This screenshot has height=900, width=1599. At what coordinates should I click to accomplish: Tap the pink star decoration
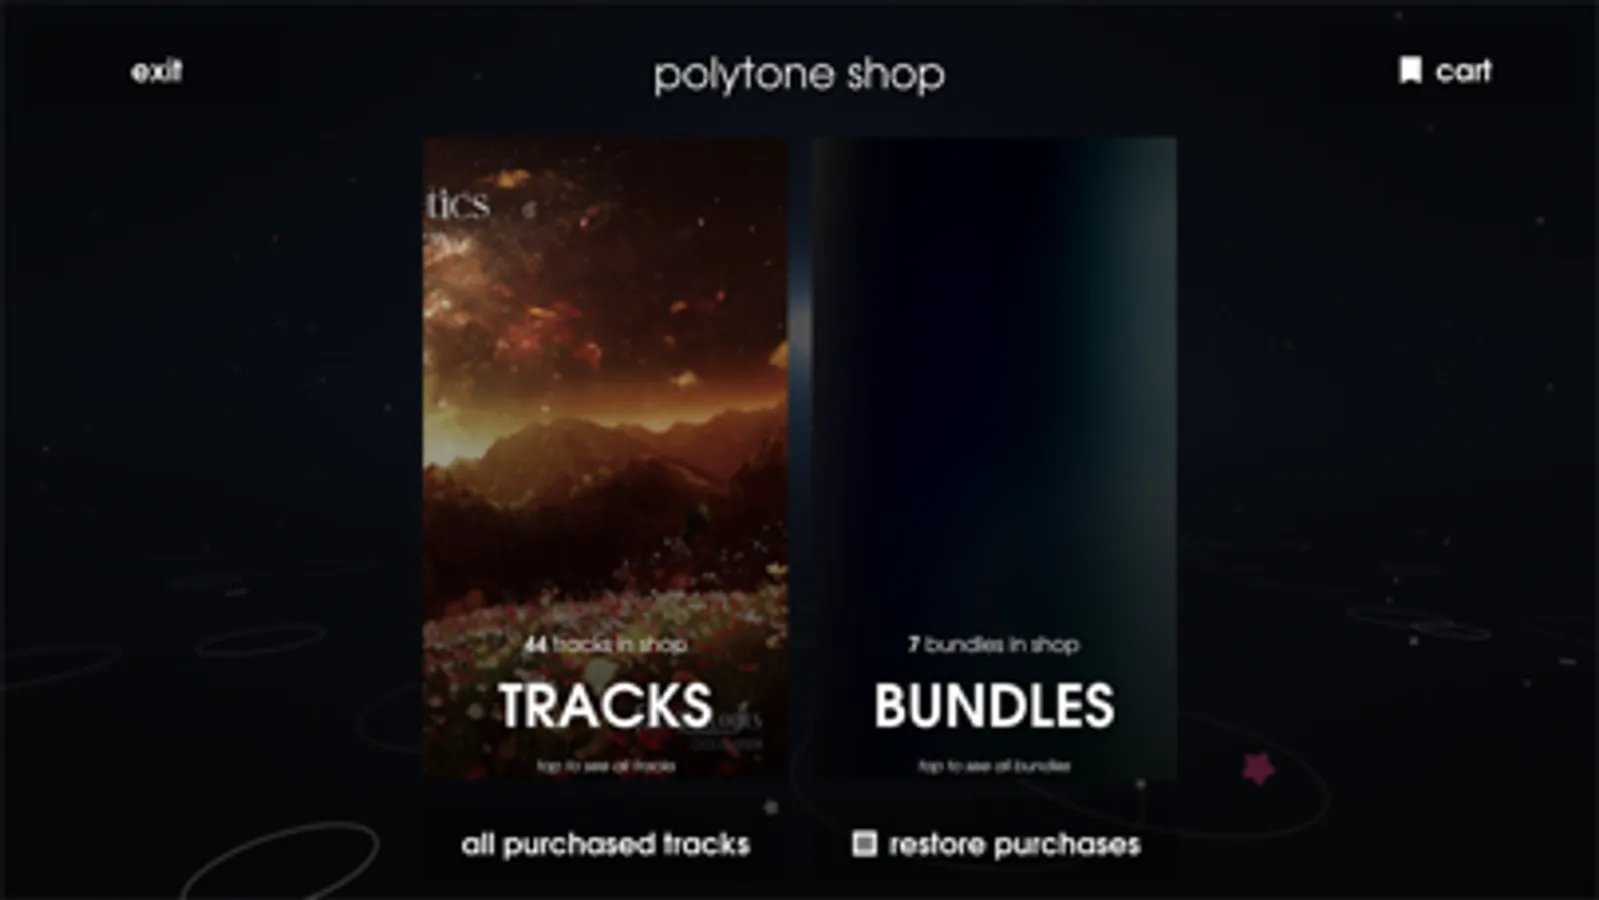(x=1259, y=768)
